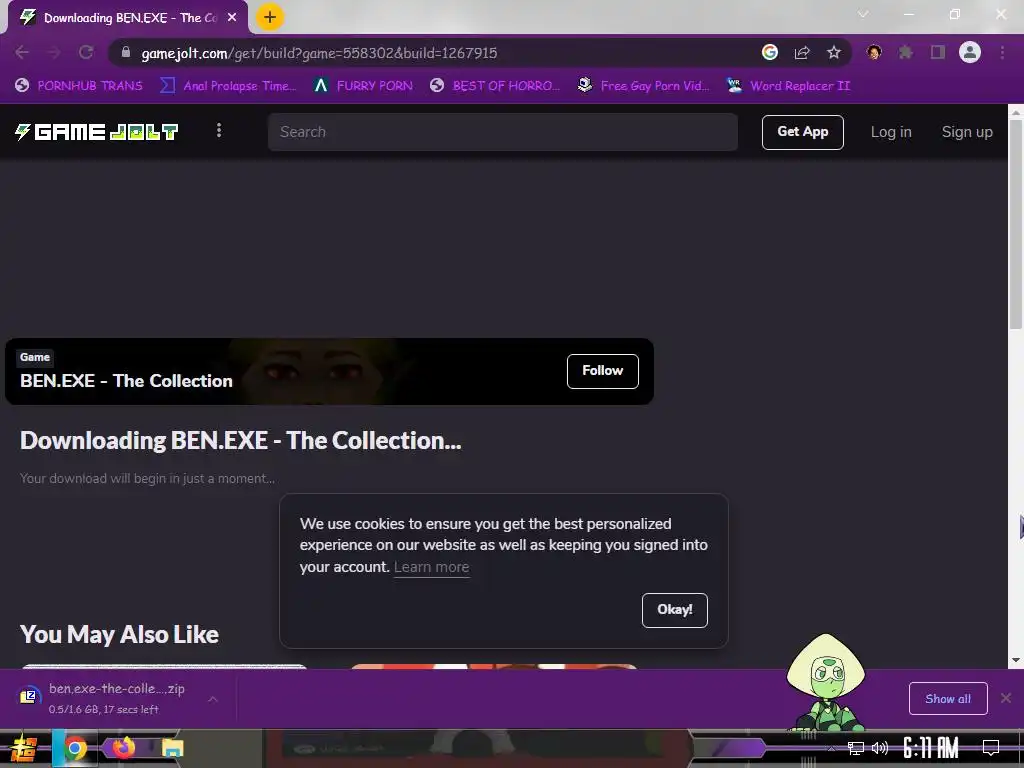1024x768 pixels.
Task: Open File Explorer from taskbar
Action: tap(172, 748)
